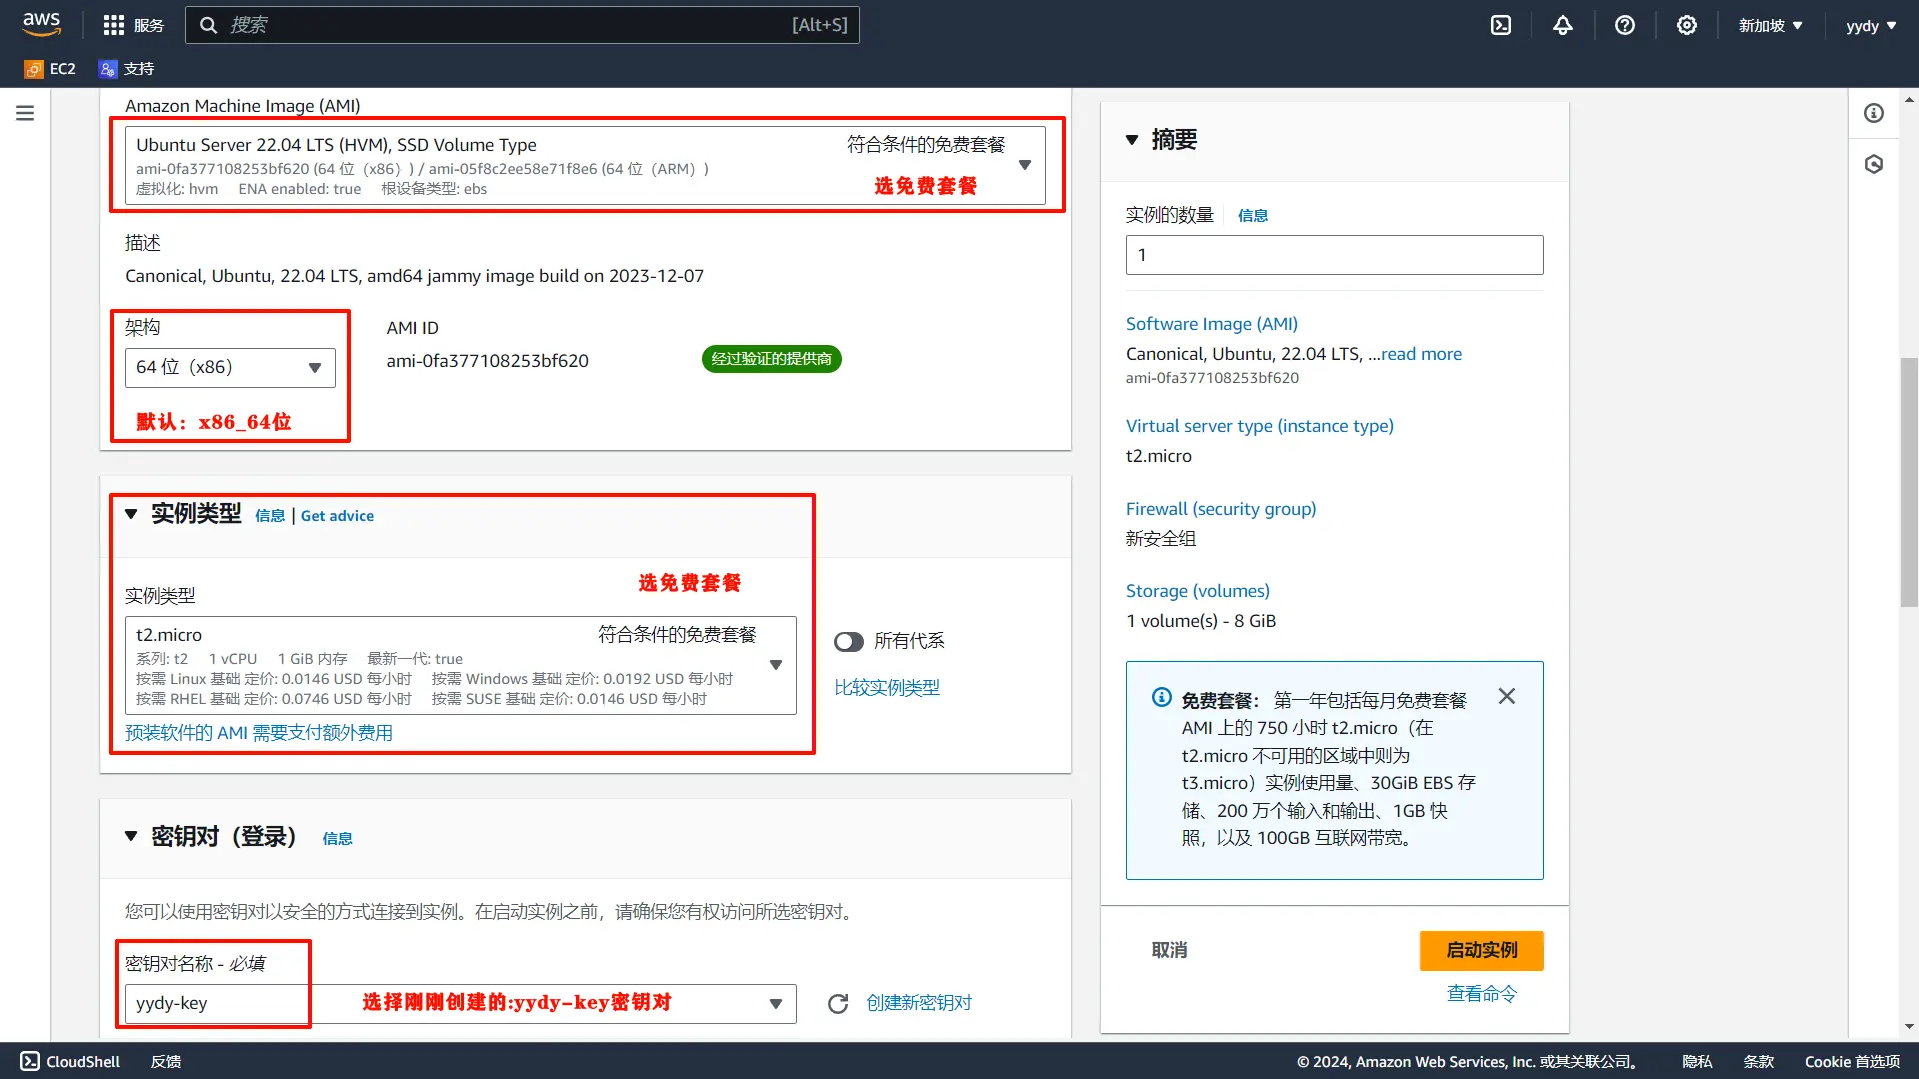Image resolution: width=1919 pixels, height=1079 pixels.
Task: Open the help question mark menu
Action: click(1625, 25)
